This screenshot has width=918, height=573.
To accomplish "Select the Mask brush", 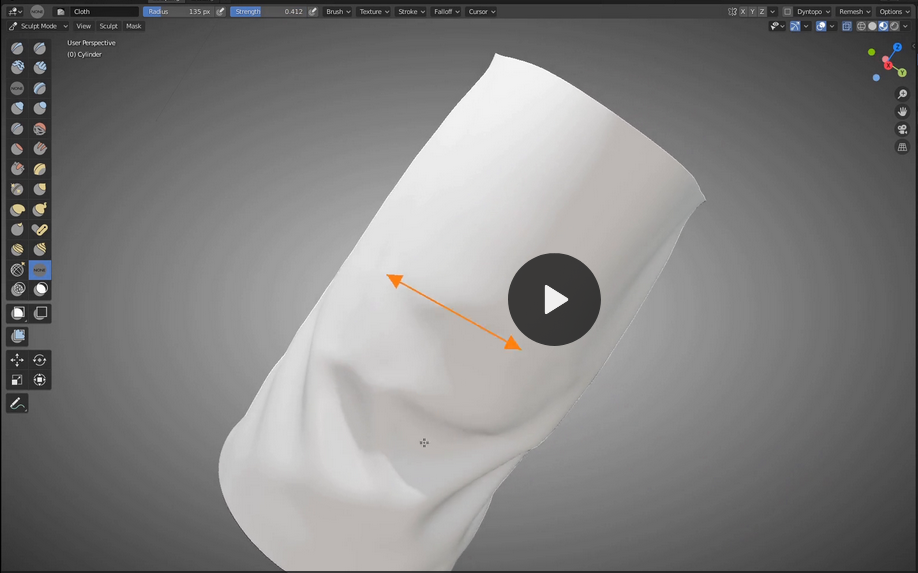I will coord(40,289).
